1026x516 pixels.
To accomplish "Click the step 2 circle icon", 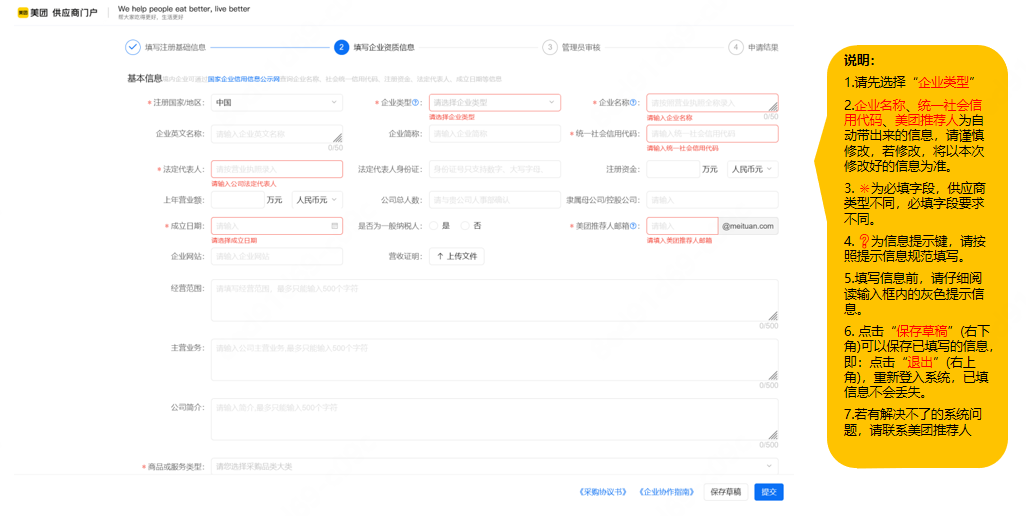I will click(341, 47).
